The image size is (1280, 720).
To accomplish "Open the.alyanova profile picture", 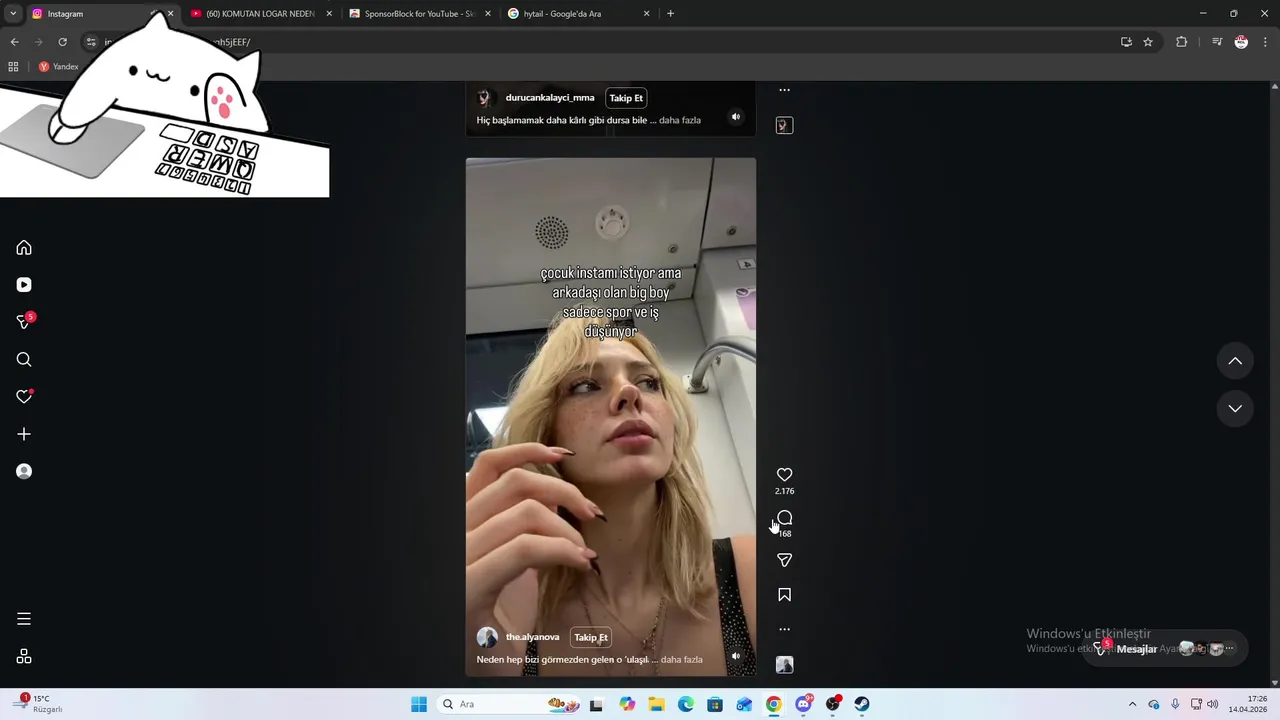I will coord(487,637).
